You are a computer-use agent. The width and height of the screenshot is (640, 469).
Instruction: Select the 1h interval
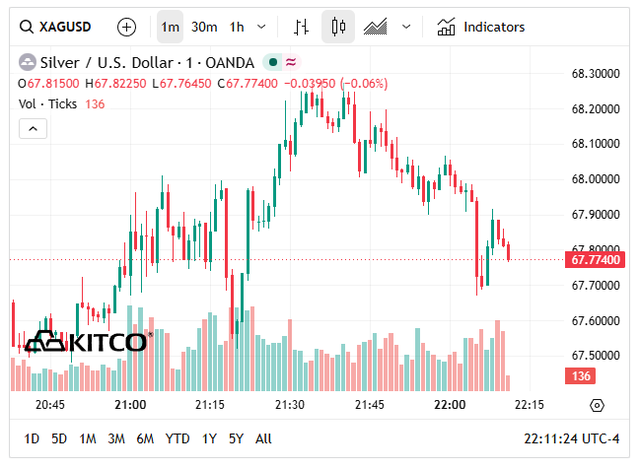coord(237,27)
